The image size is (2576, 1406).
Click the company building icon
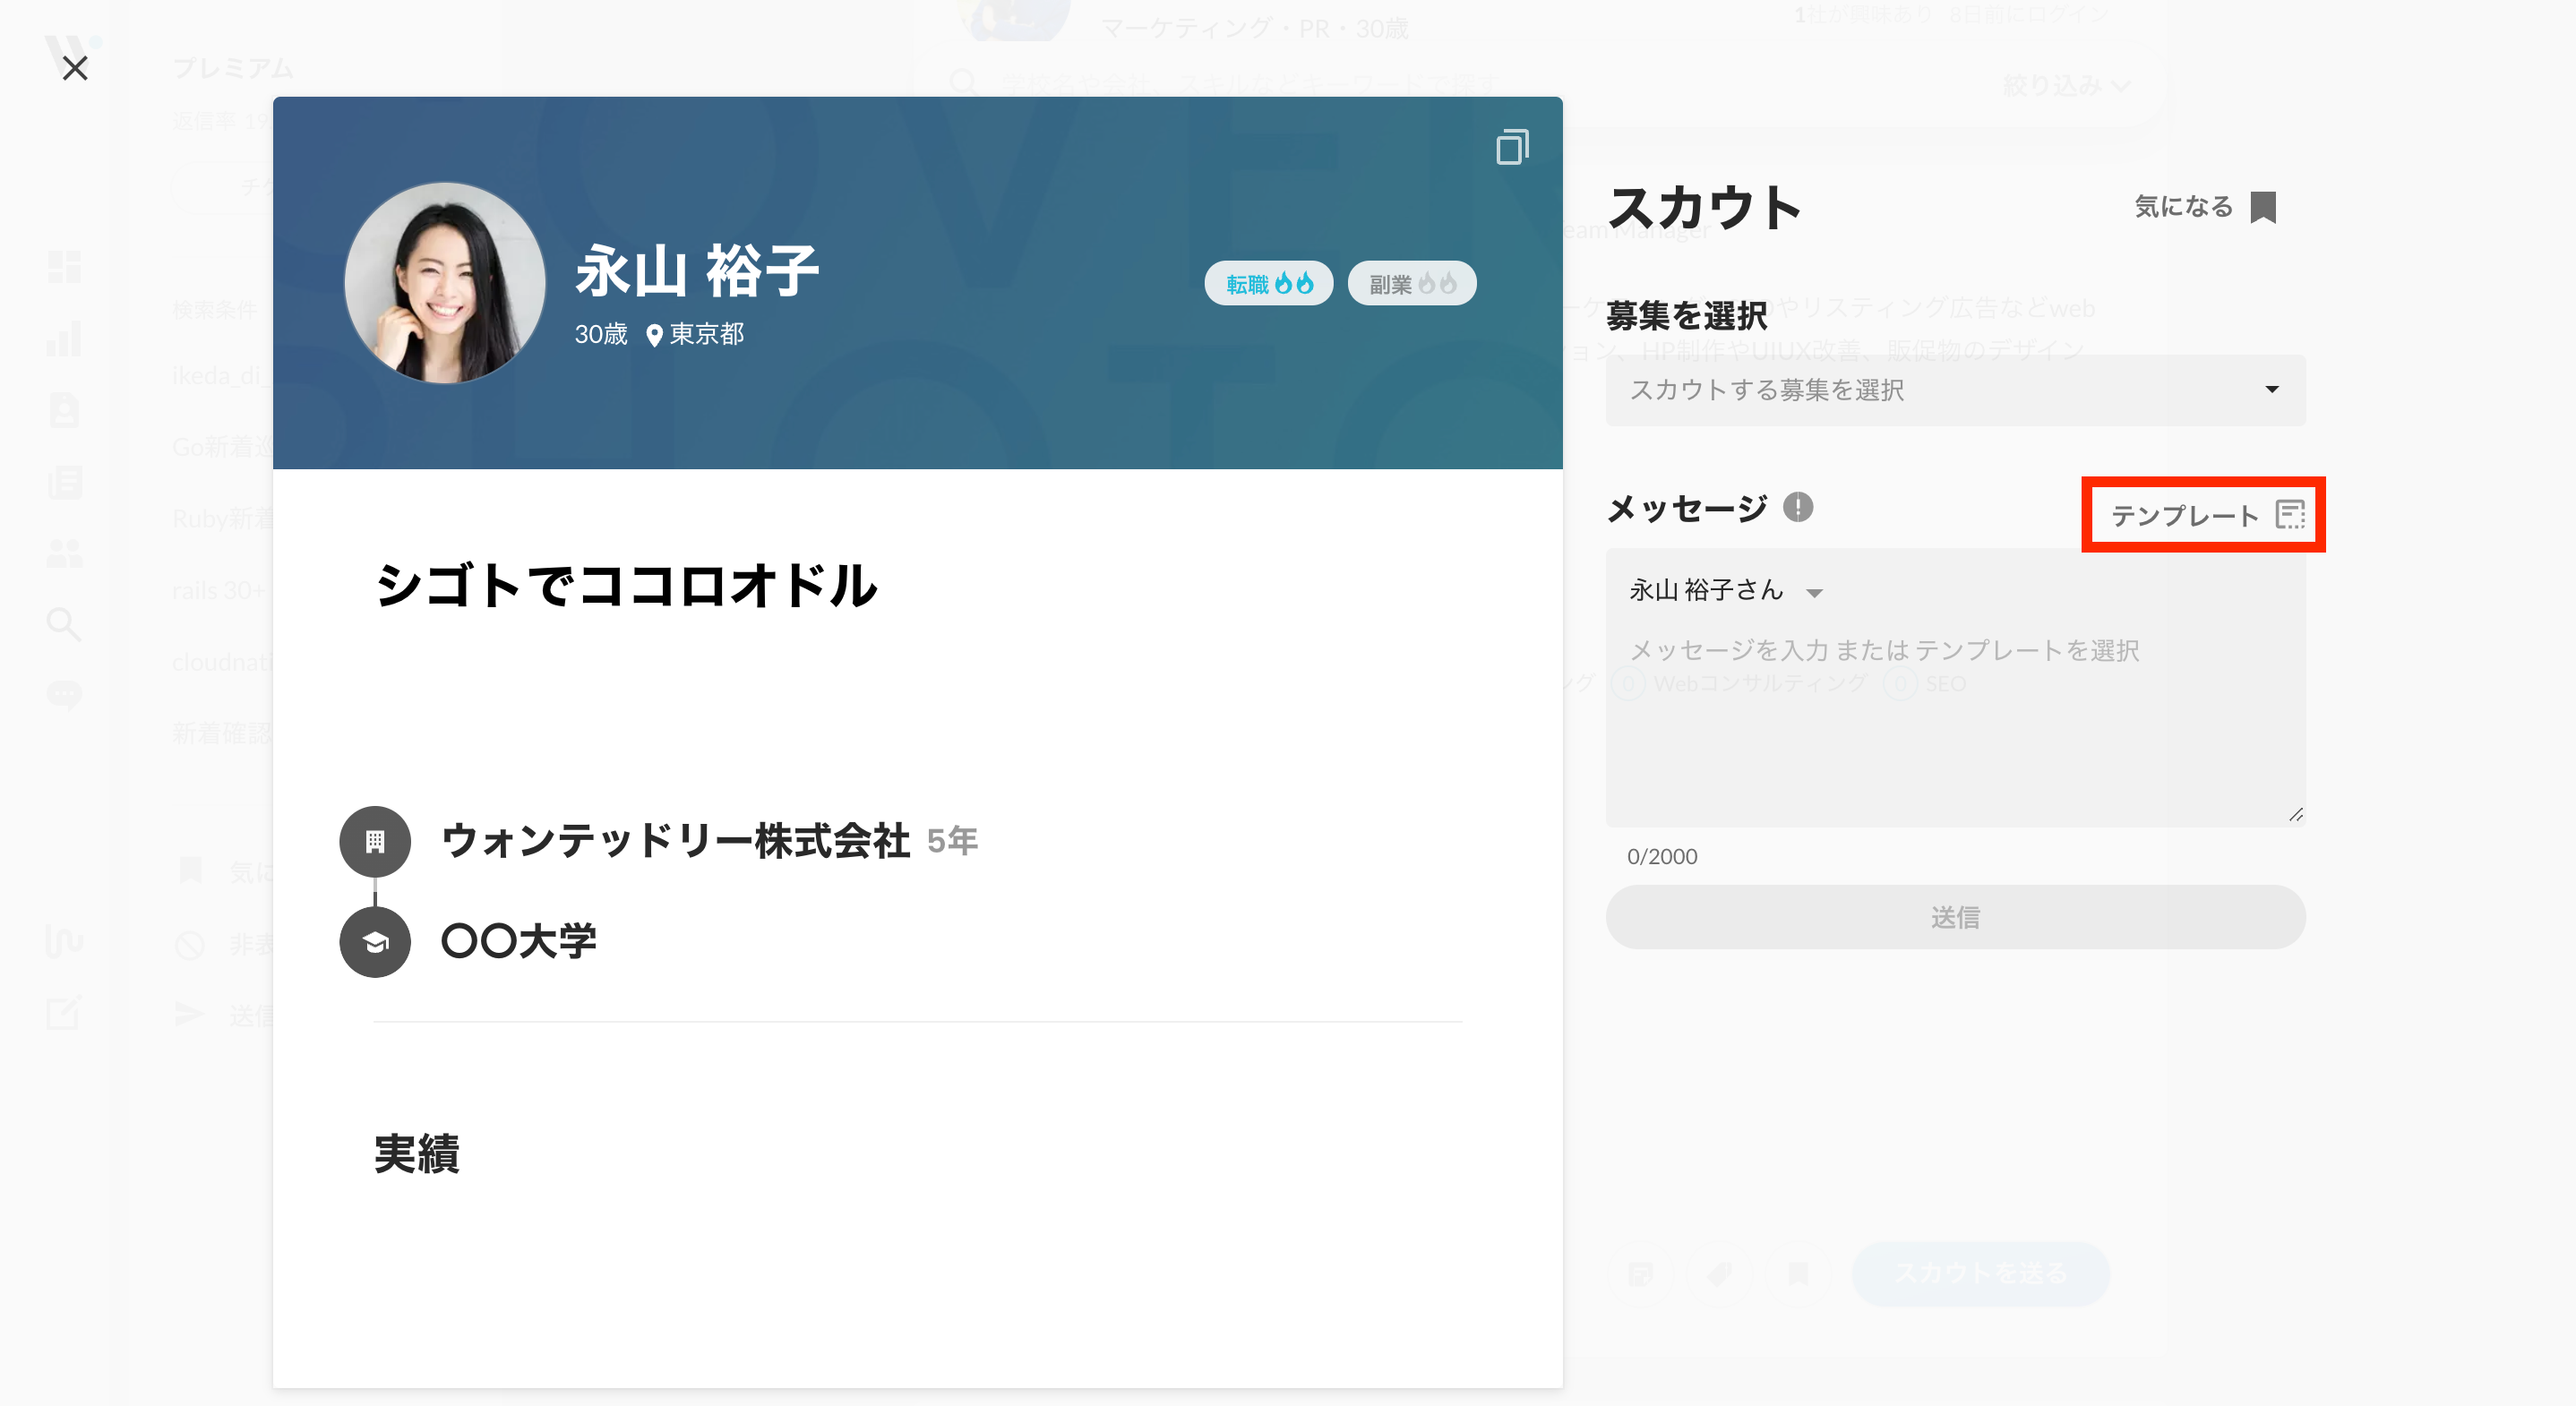click(x=375, y=842)
